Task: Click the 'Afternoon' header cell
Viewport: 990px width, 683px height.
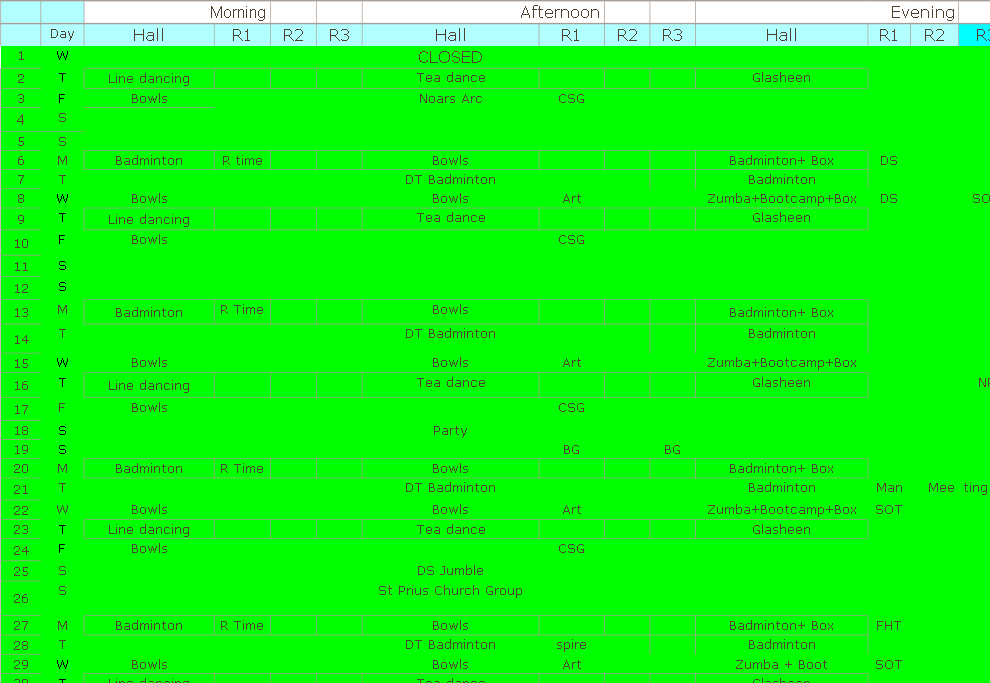Action: click(484, 12)
